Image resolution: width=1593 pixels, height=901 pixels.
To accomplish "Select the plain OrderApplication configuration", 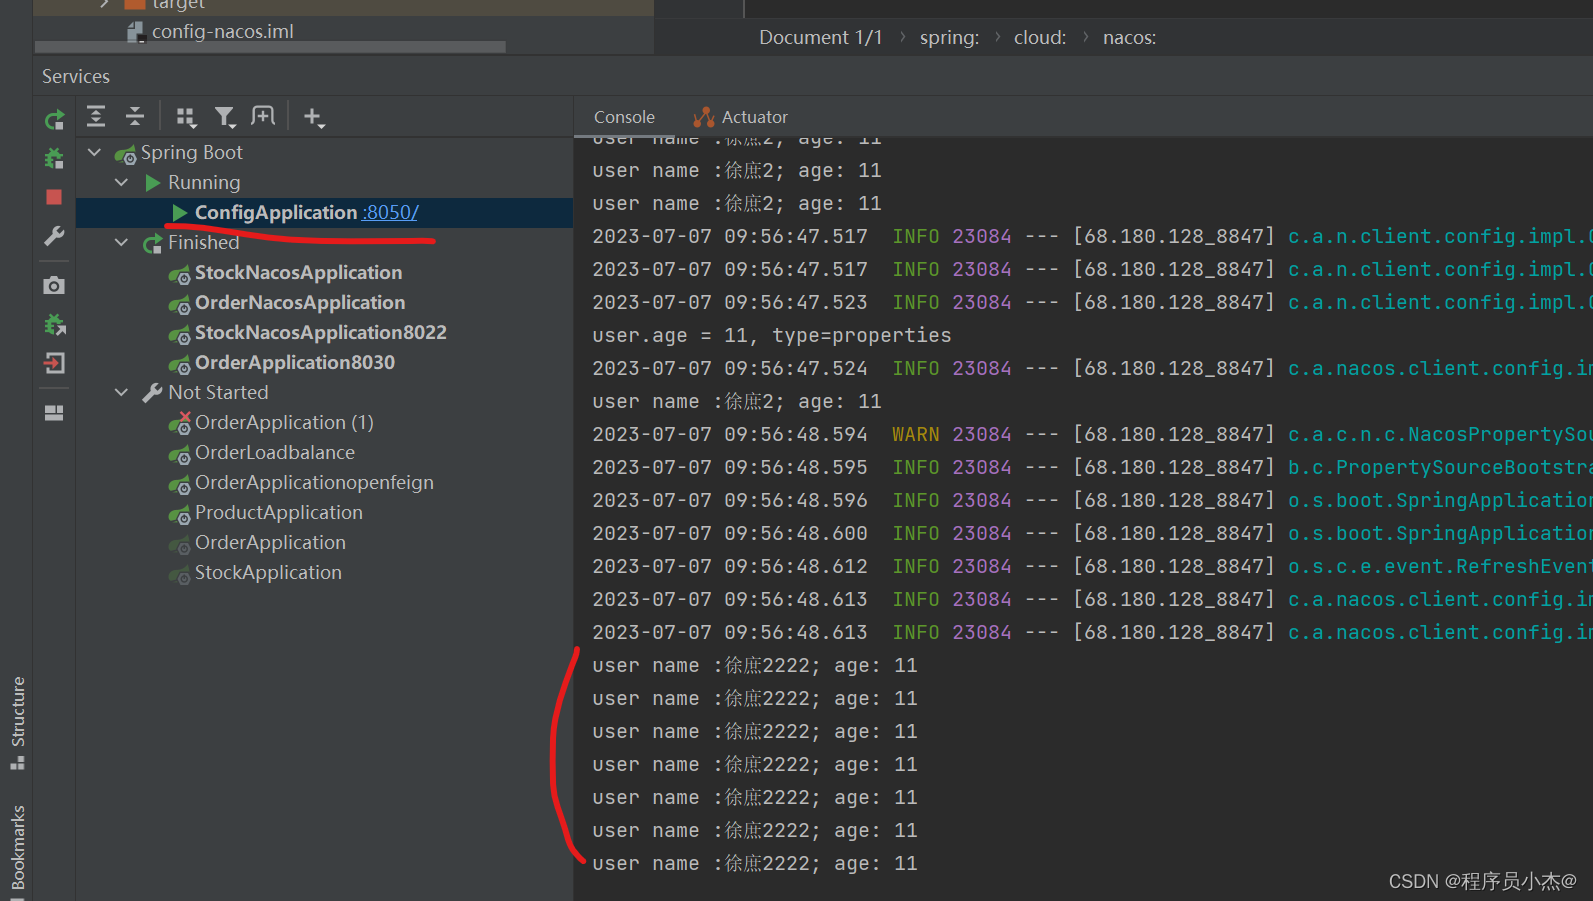I will point(270,542).
